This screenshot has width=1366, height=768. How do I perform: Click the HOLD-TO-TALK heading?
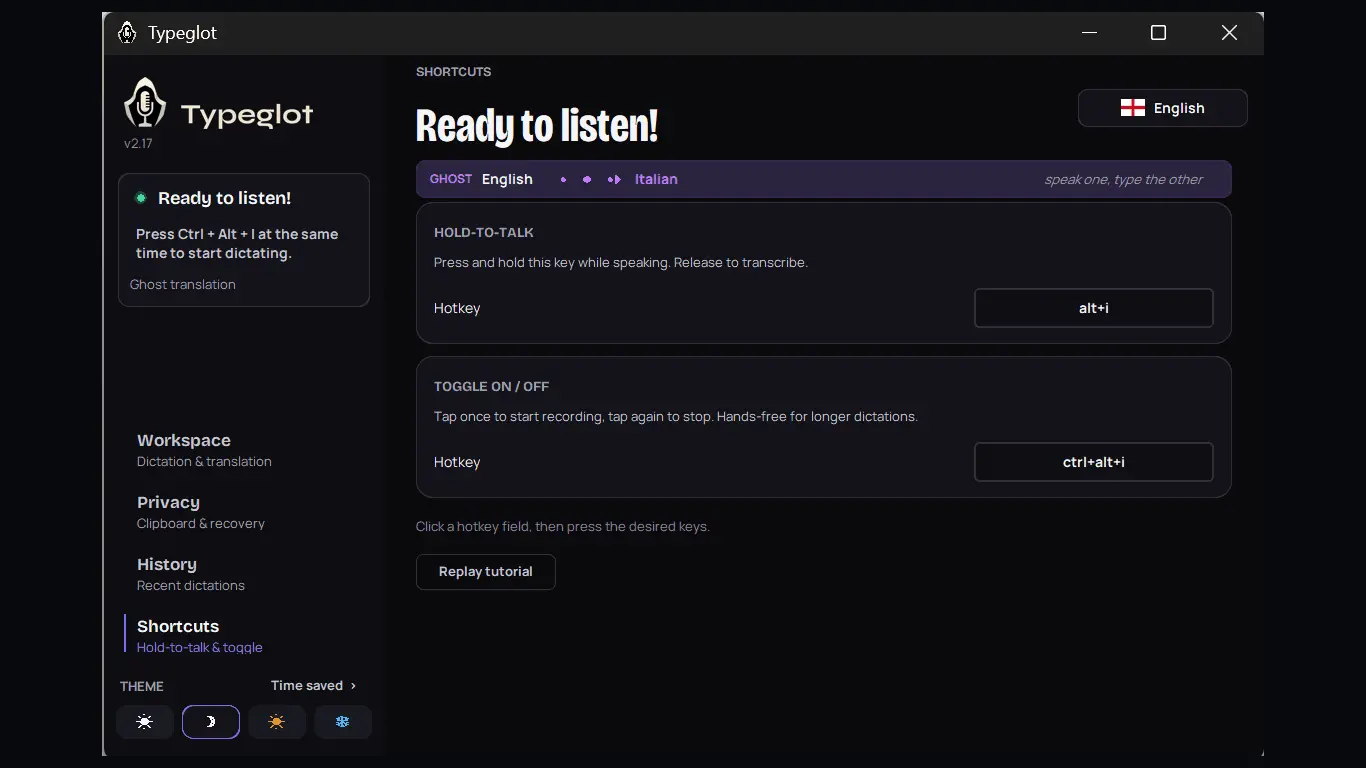[x=484, y=233]
